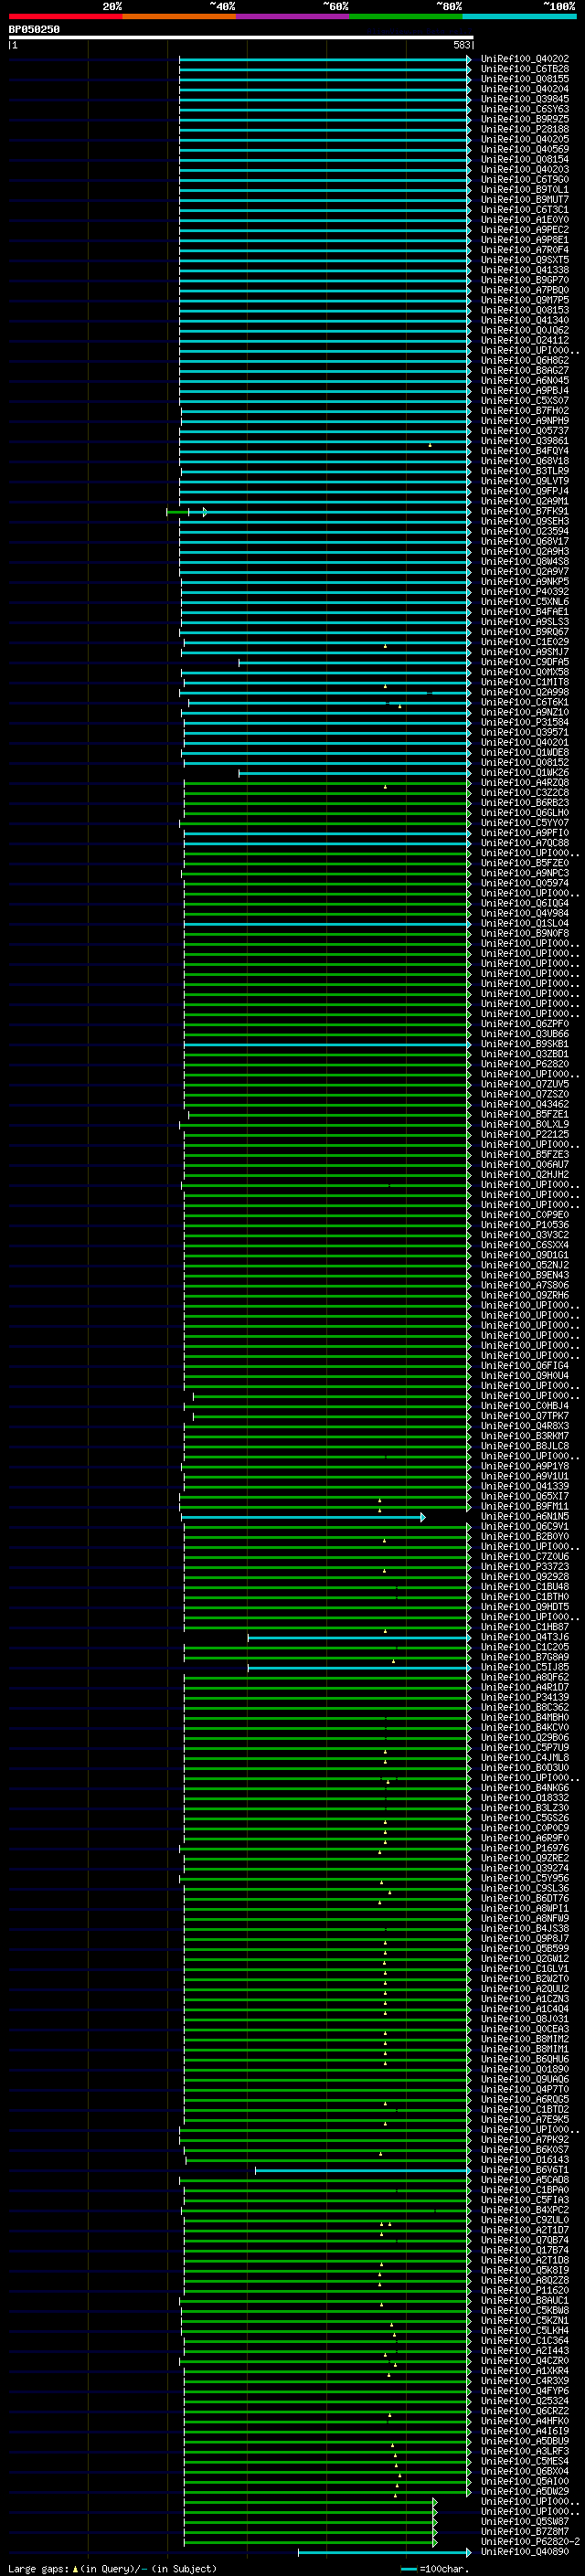Viewport: 585px width, 2576px height.
Task: Click the short cyan bar of UniRef100_A6N1N5
Action: 303,1517
